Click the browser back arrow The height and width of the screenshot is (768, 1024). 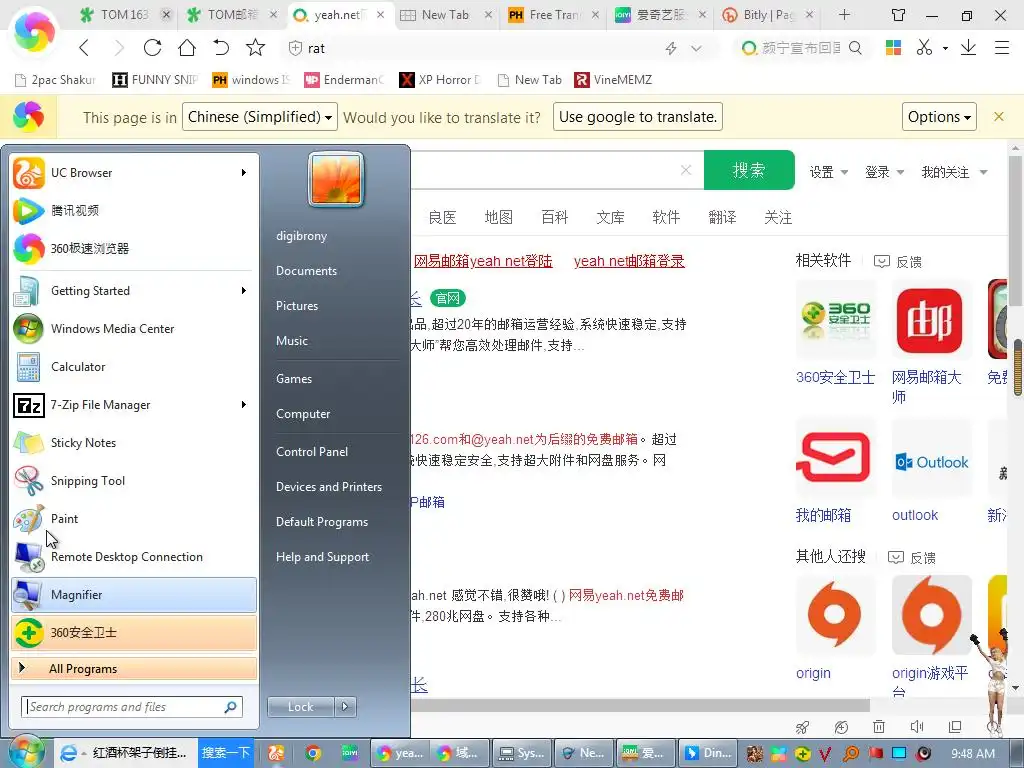click(x=84, y=48)
